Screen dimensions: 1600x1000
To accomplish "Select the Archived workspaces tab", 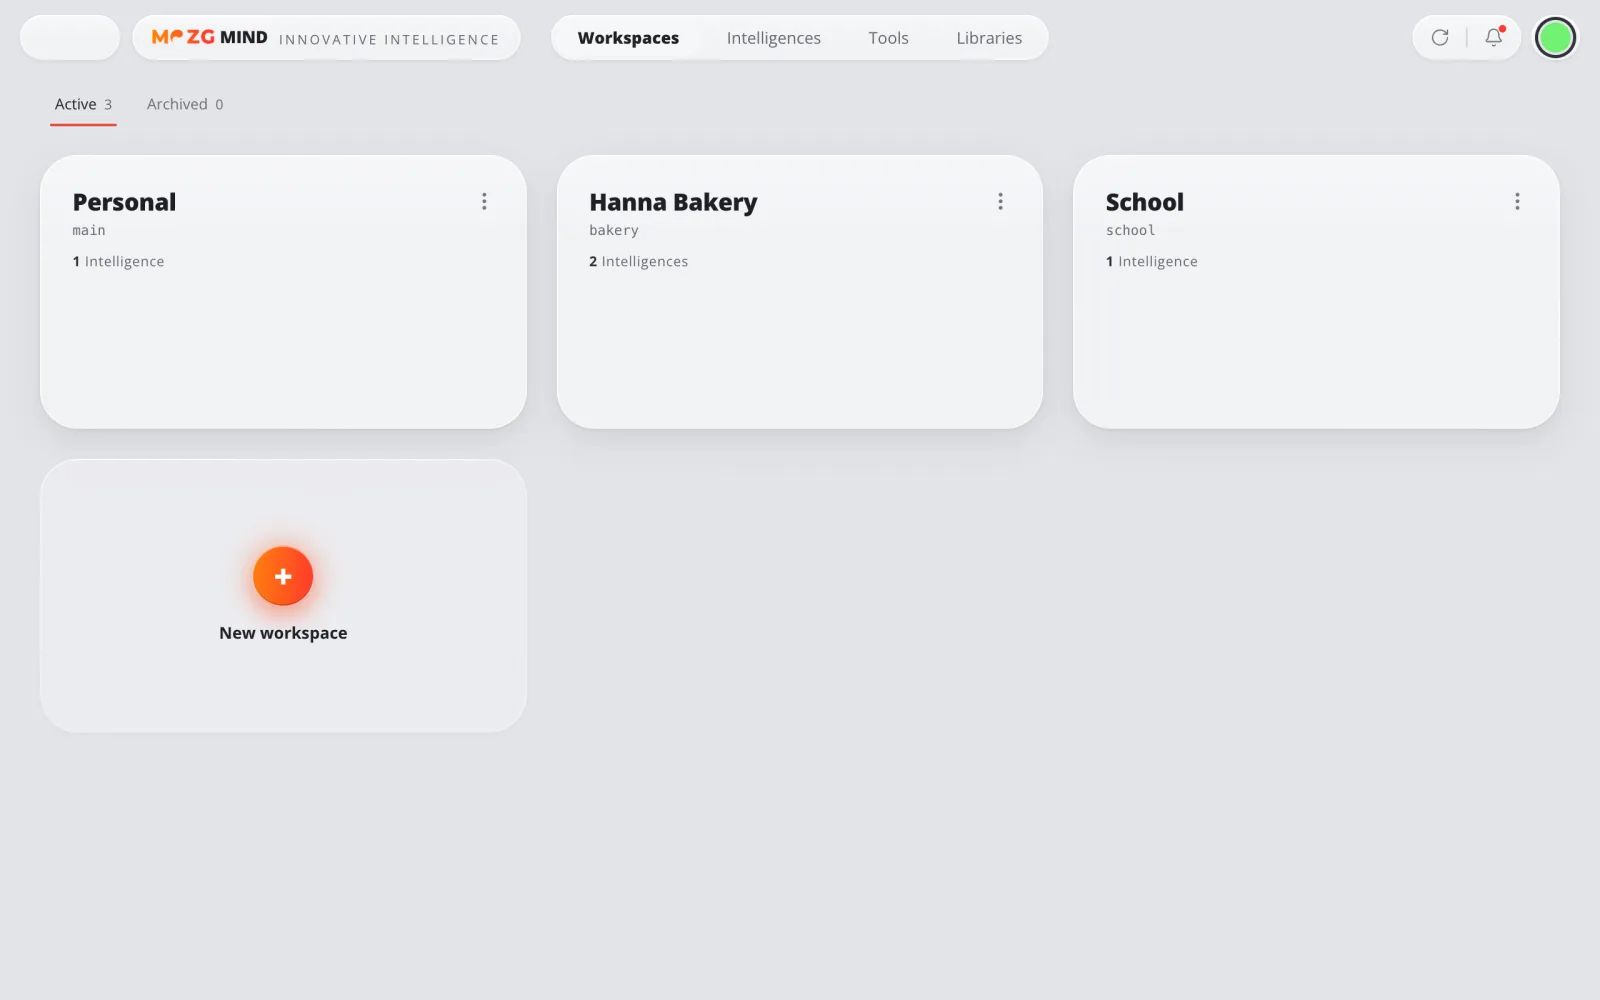I will [x=185, y=104].
